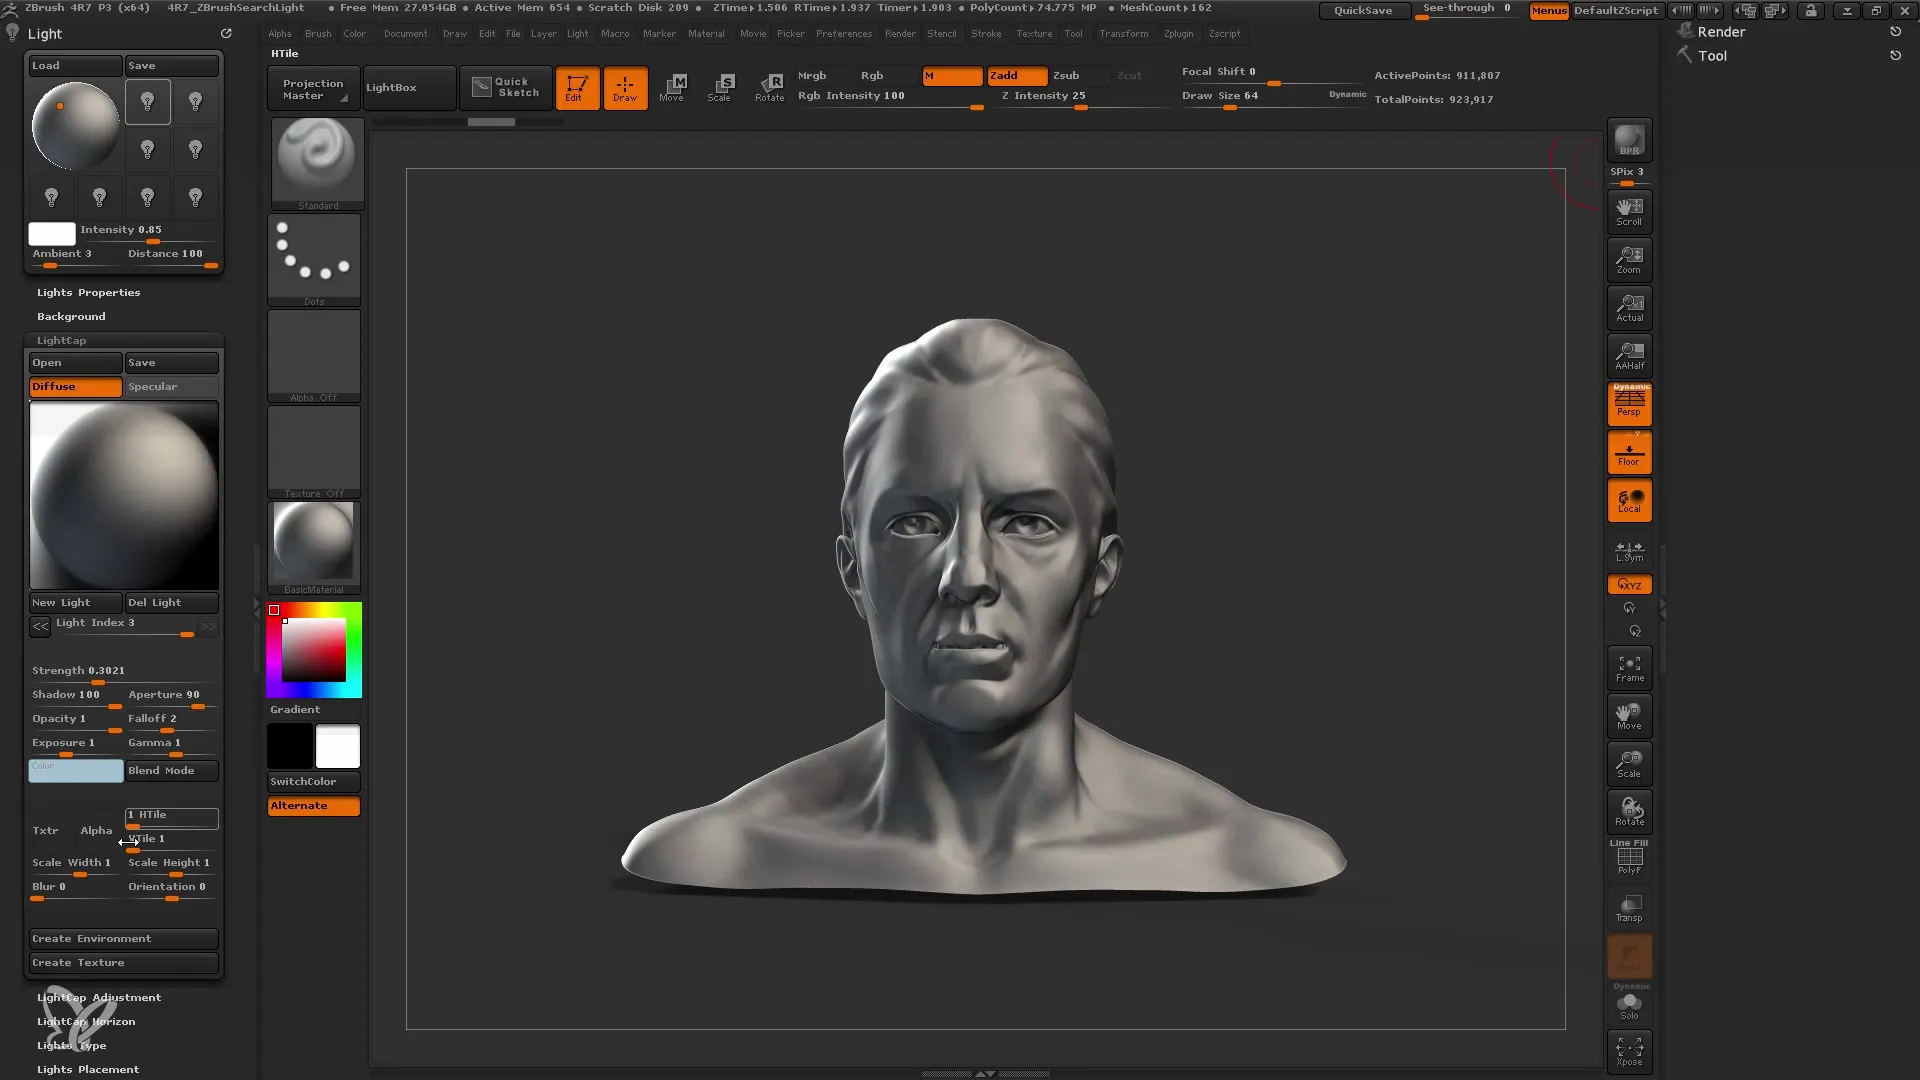The height and width of the screenshot is (1080, 1920).
Task: Open the Standard brush thumbnail
Action: [317, 164]
